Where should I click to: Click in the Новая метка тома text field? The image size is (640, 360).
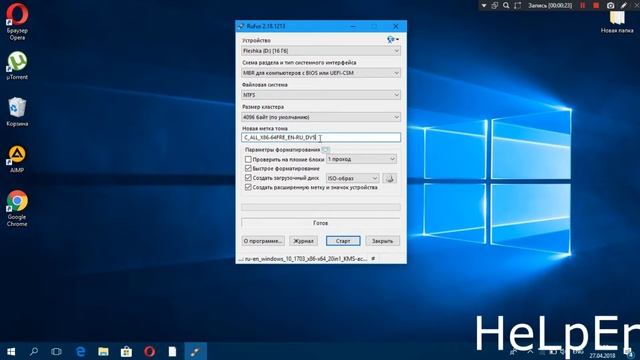point(321,138)
